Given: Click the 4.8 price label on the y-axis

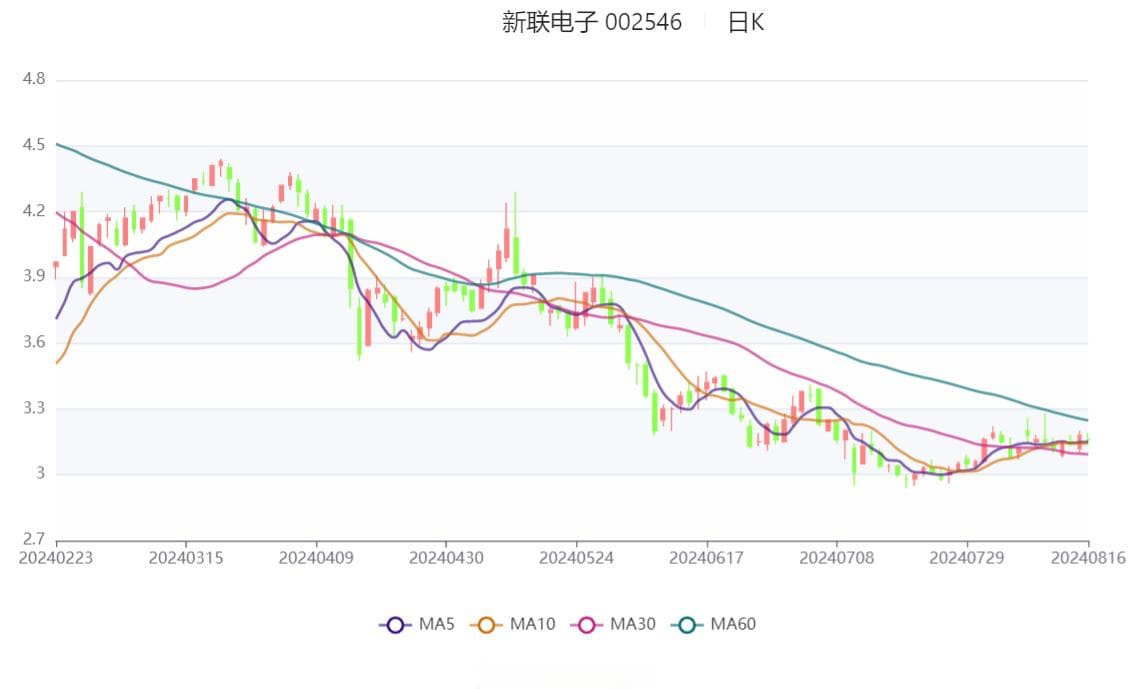Looking at the screenshot, I should (x=34, y=79).
